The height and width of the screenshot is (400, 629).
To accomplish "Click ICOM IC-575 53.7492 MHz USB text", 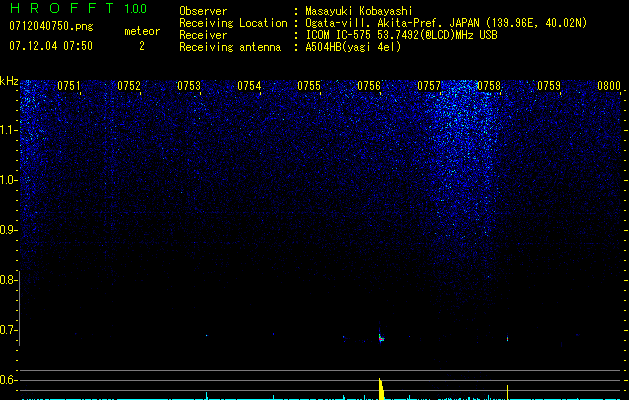I will [401, 35].
